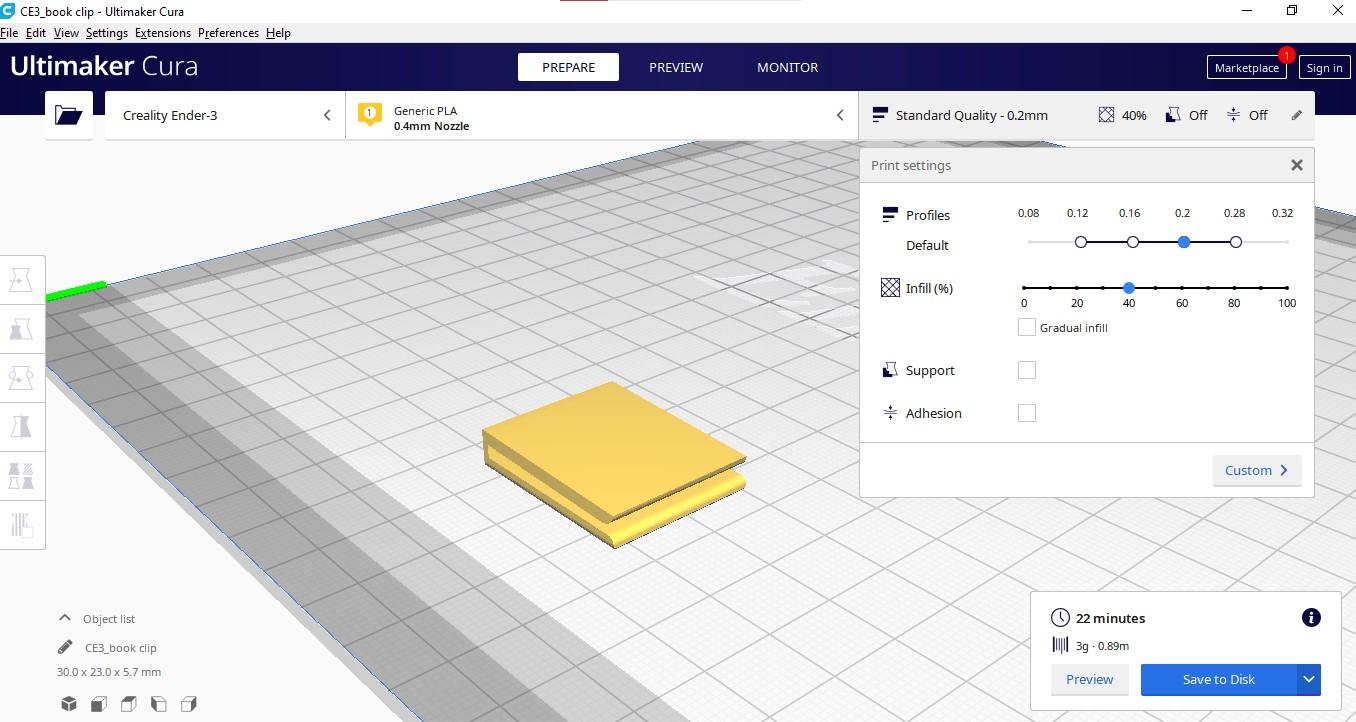Enable the Gradual infill checkbox
The width and height of the screenshot is (1356, 722).
[1026, 327]
